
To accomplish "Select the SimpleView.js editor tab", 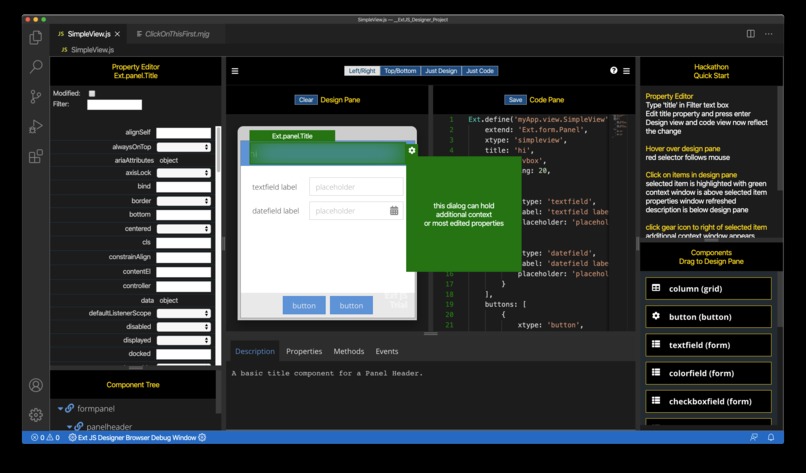I will pyautogui.click(x=89, y=34).
